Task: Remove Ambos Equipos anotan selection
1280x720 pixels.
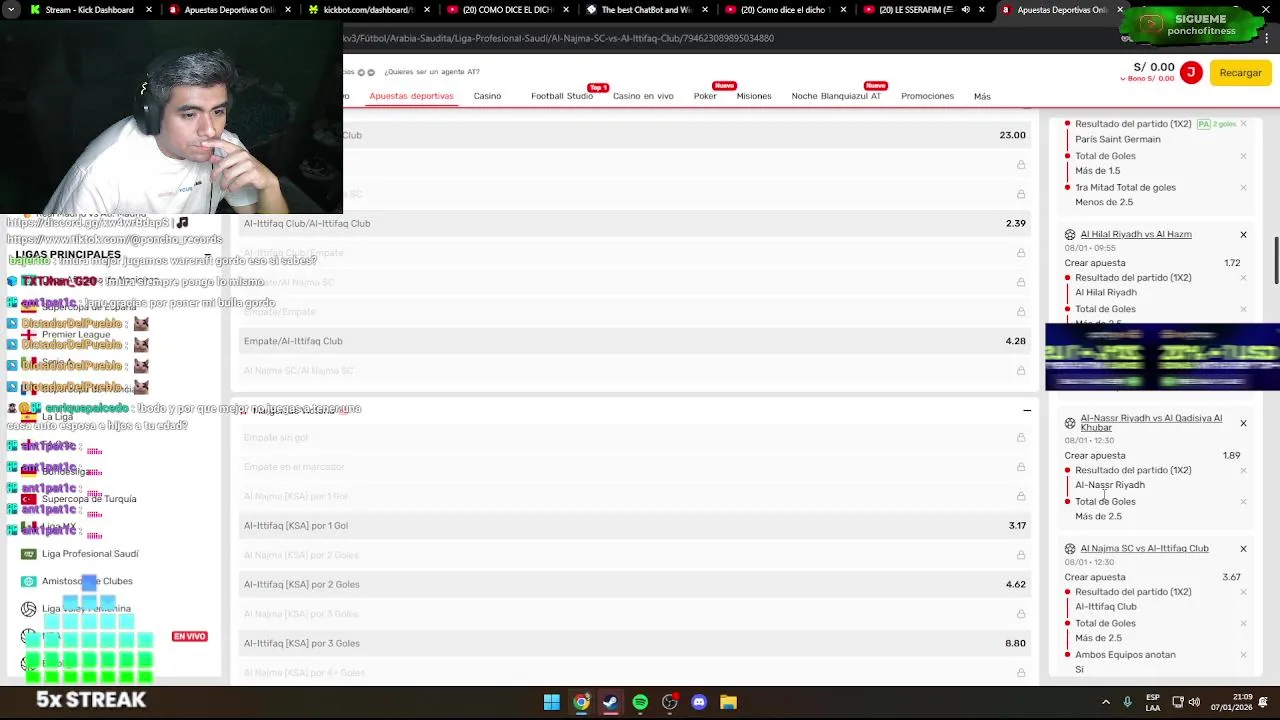Action: pos(1243,655)
